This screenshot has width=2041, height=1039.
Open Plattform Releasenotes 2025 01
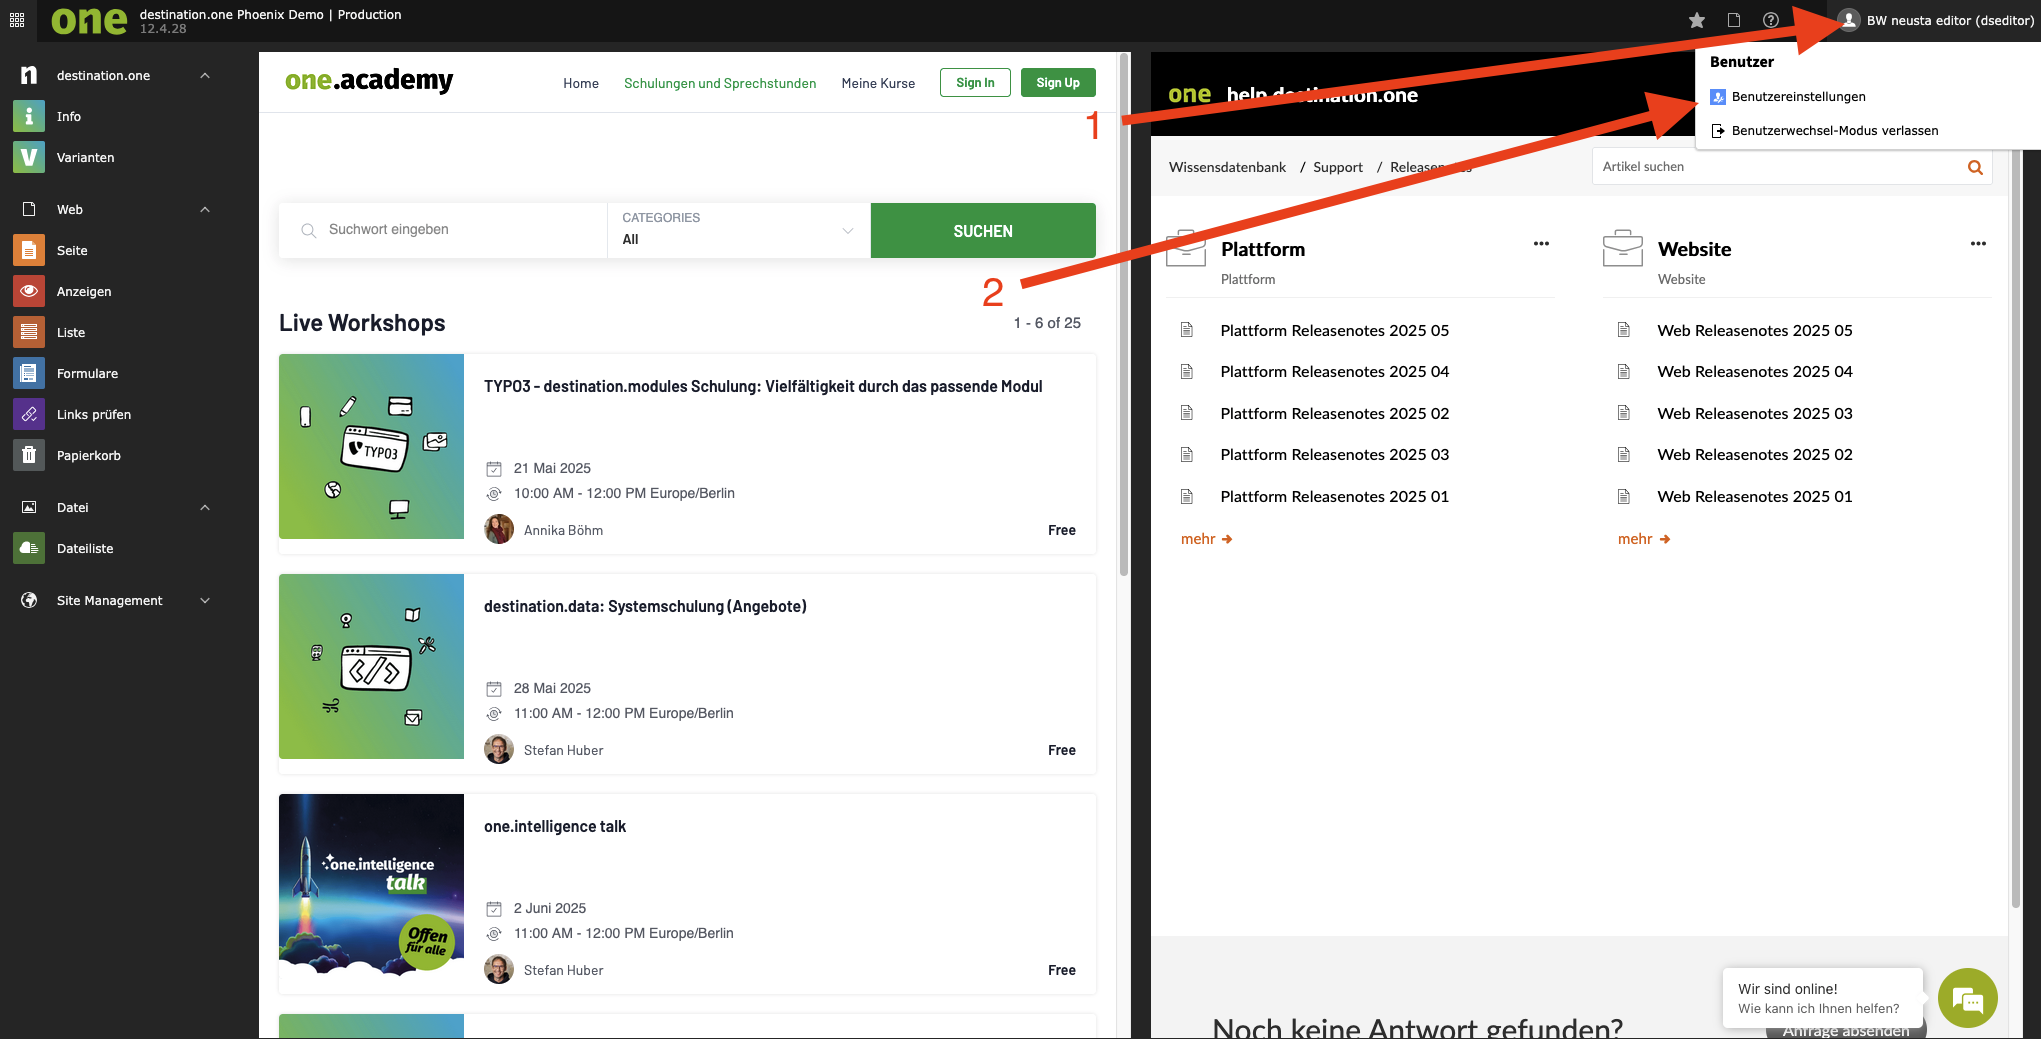pyautogui.click(x=1334, y=497)
